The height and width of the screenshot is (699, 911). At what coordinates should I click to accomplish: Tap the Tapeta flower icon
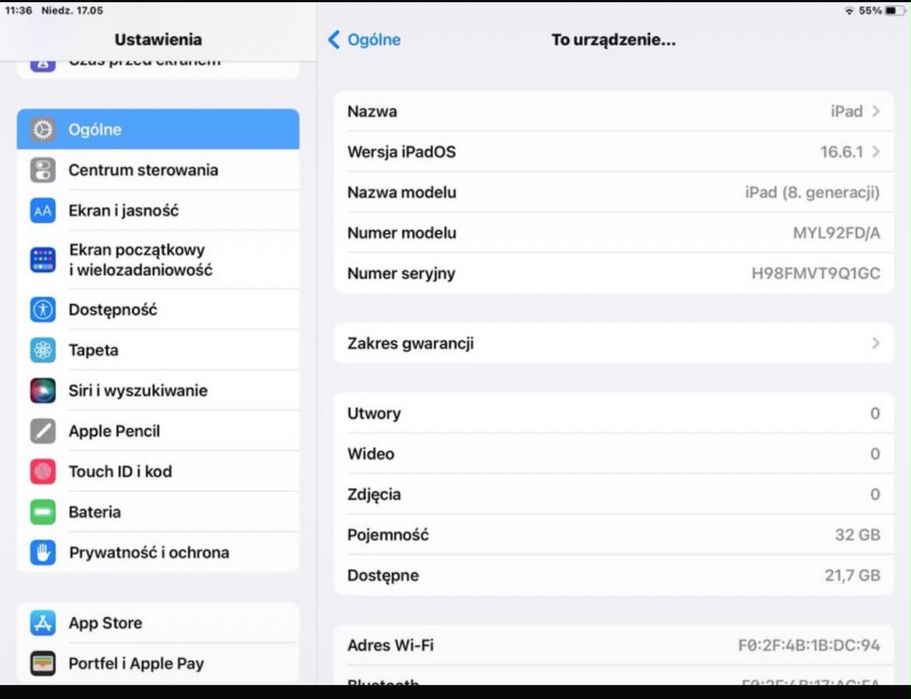(x=43, y=350)
